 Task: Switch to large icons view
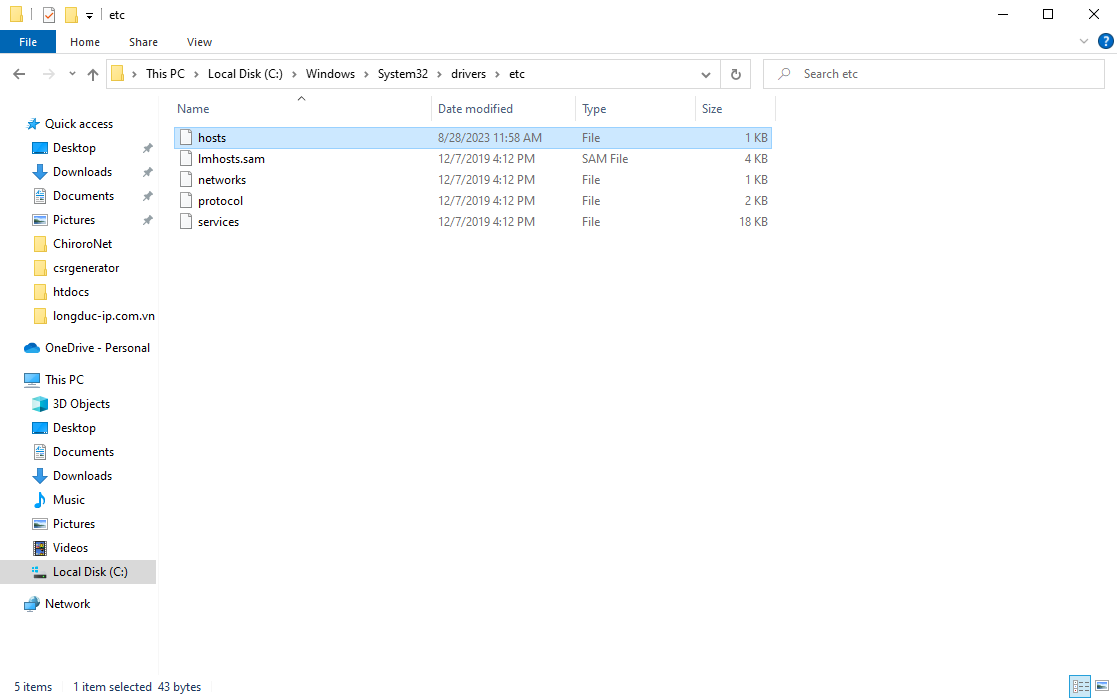tap(1103, 687)
